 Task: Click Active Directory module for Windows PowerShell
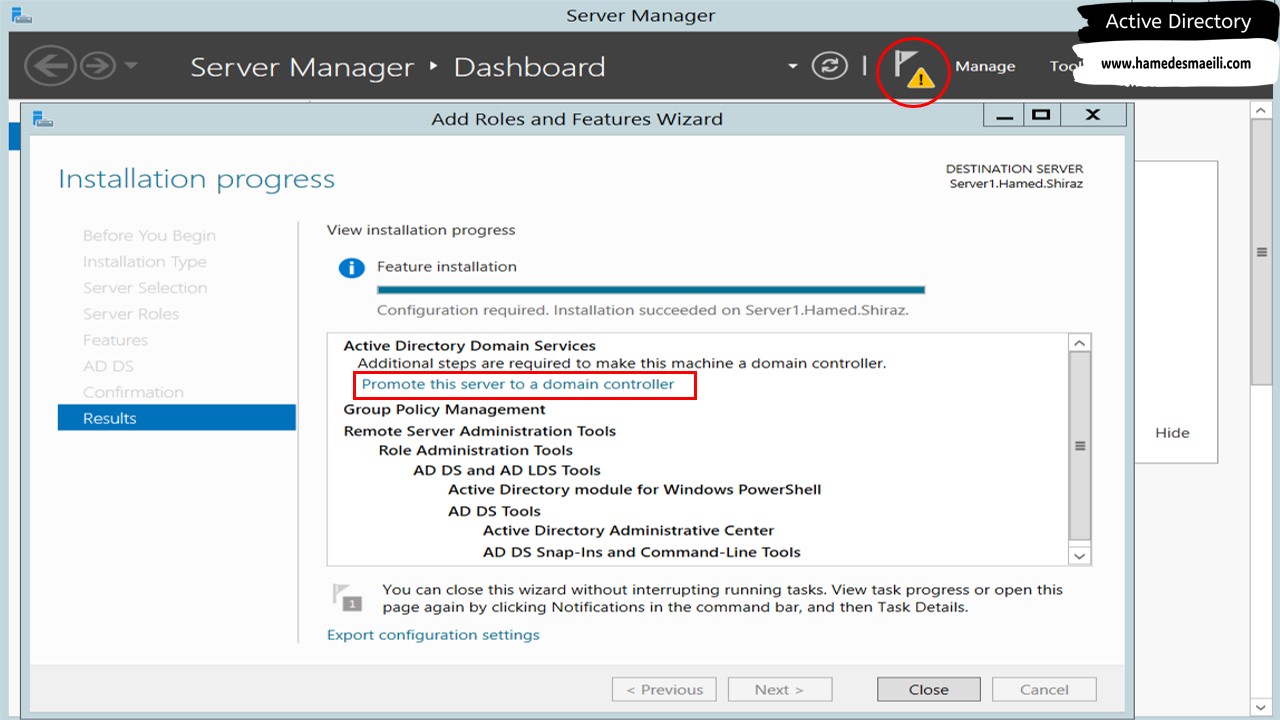(x=634, y=490)
